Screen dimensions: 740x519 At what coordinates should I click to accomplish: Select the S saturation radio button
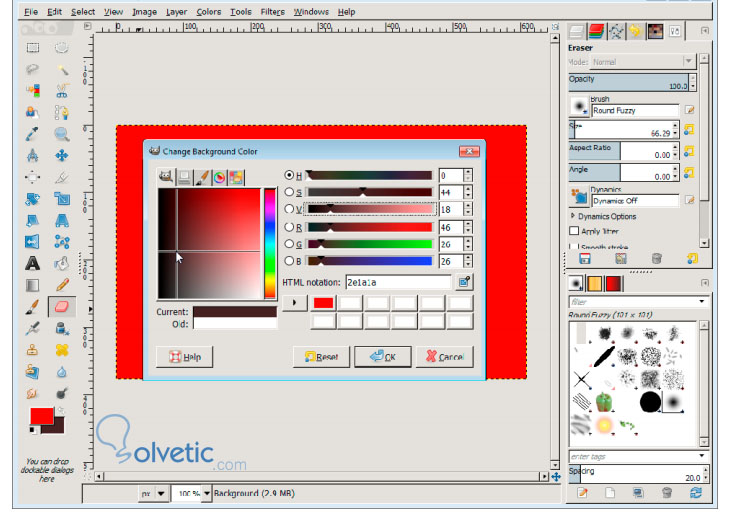[289, 192]
